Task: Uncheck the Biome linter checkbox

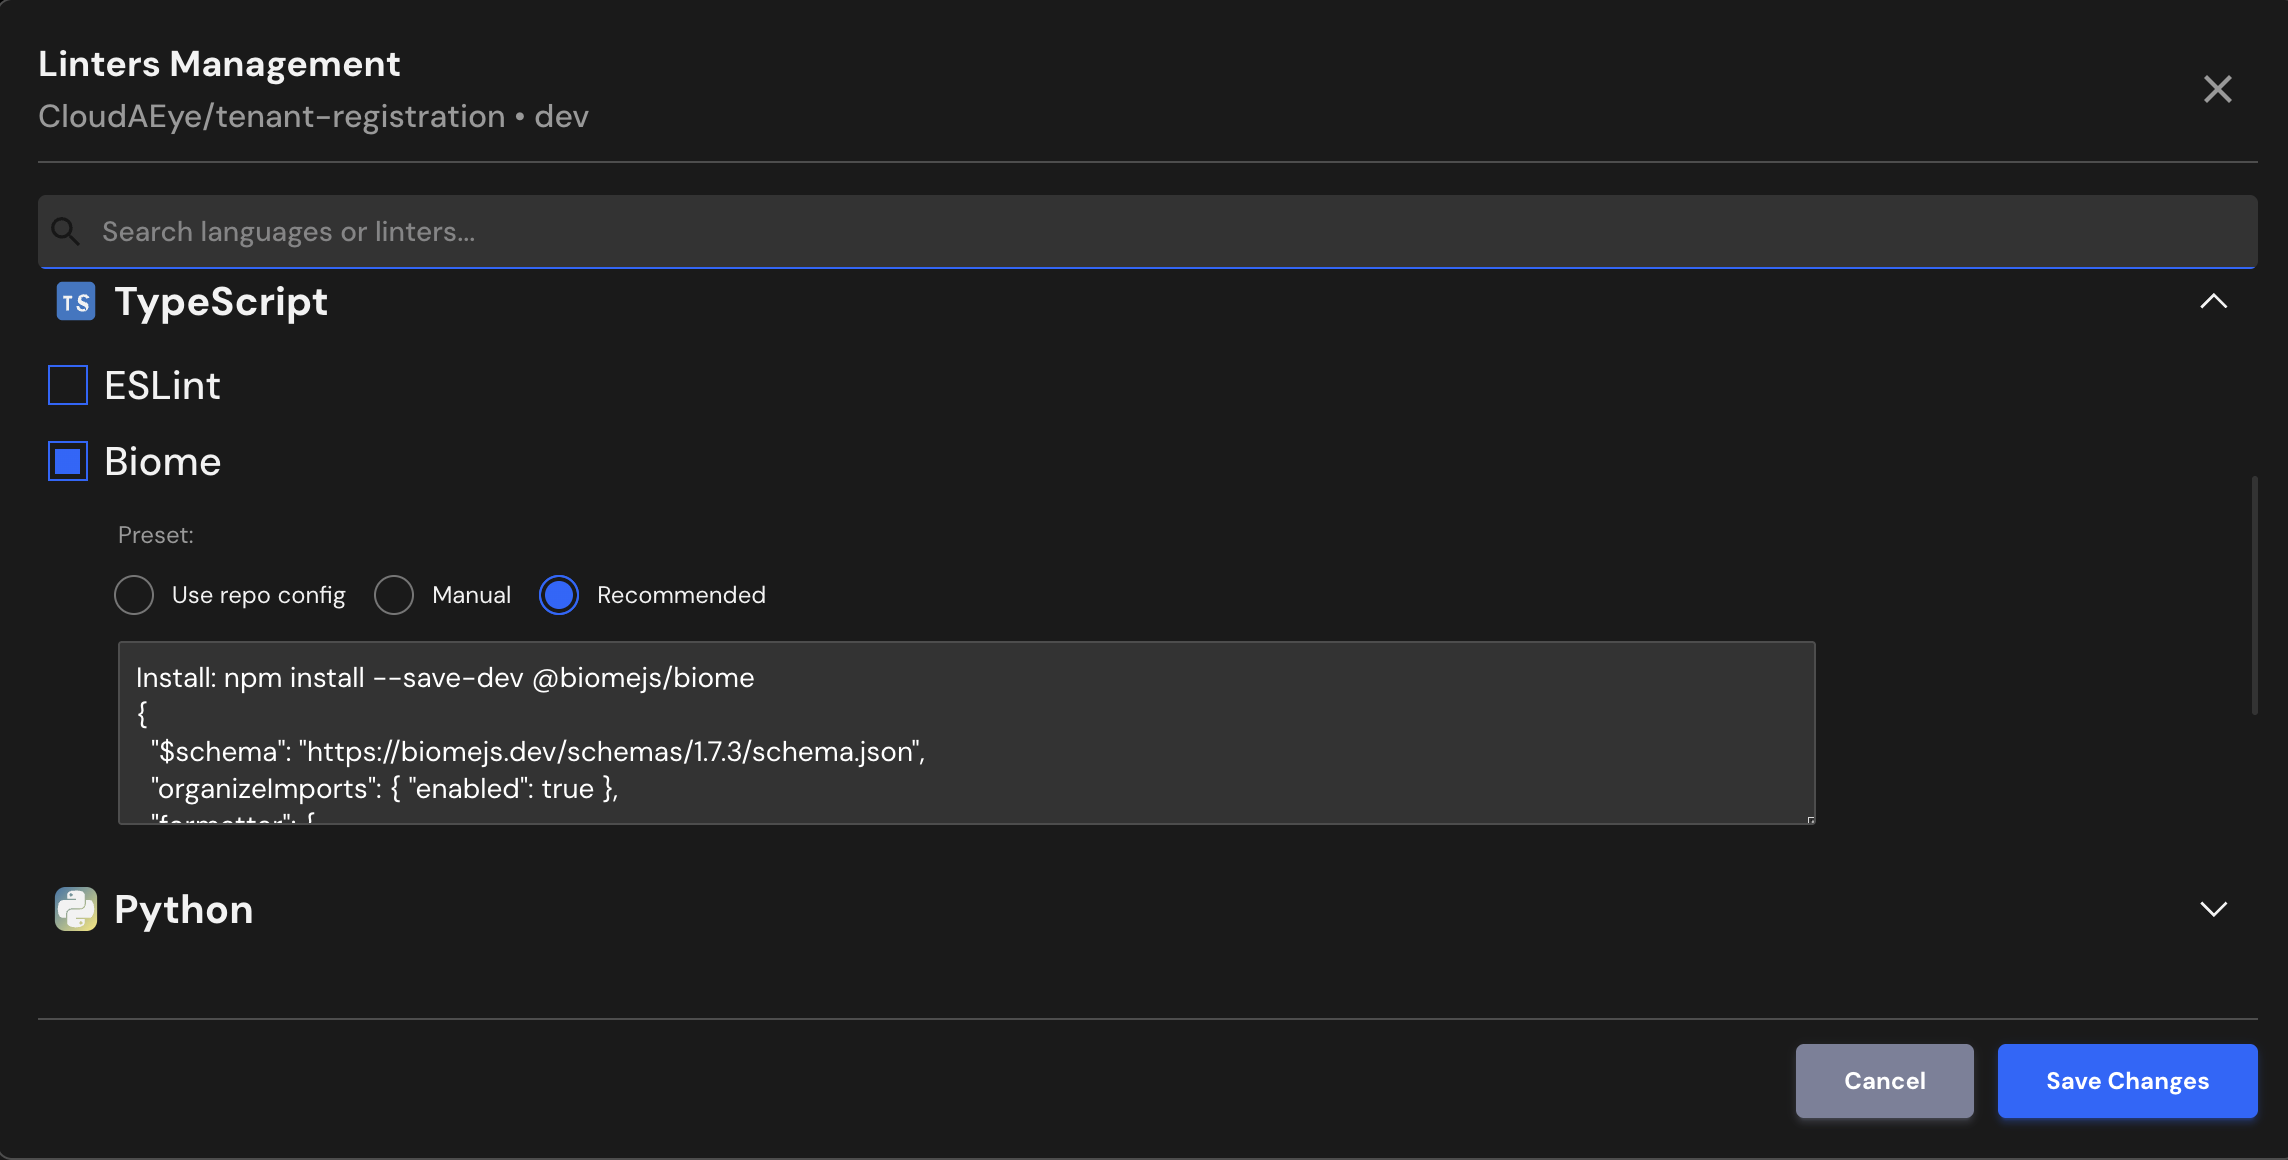Action: coord(68,461)
